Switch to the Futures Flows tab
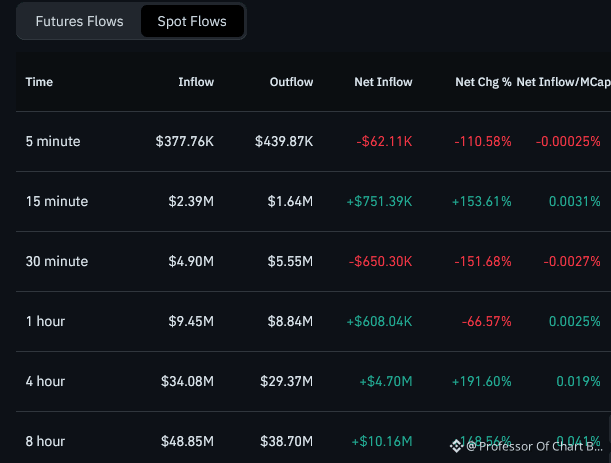 click(x=79, y=21)
